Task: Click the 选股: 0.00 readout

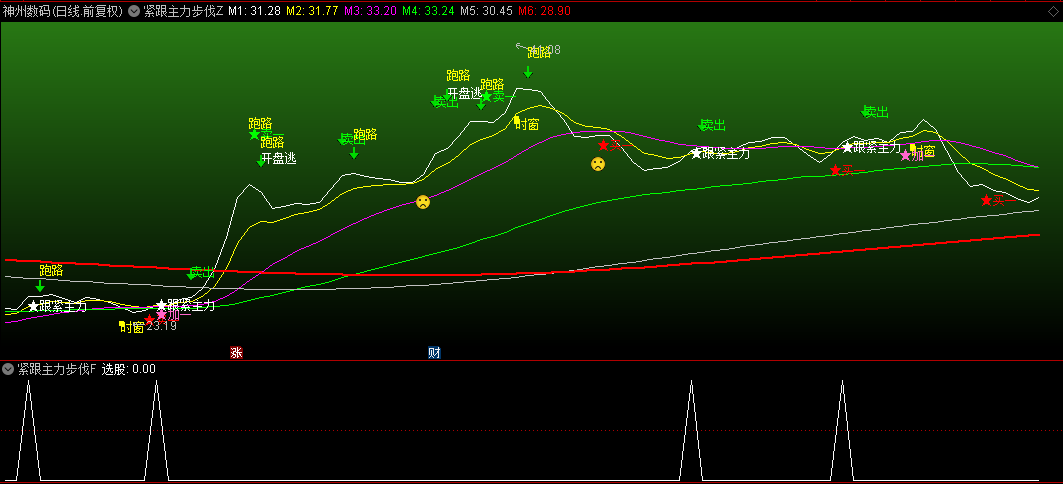Action: pos(129,369)
